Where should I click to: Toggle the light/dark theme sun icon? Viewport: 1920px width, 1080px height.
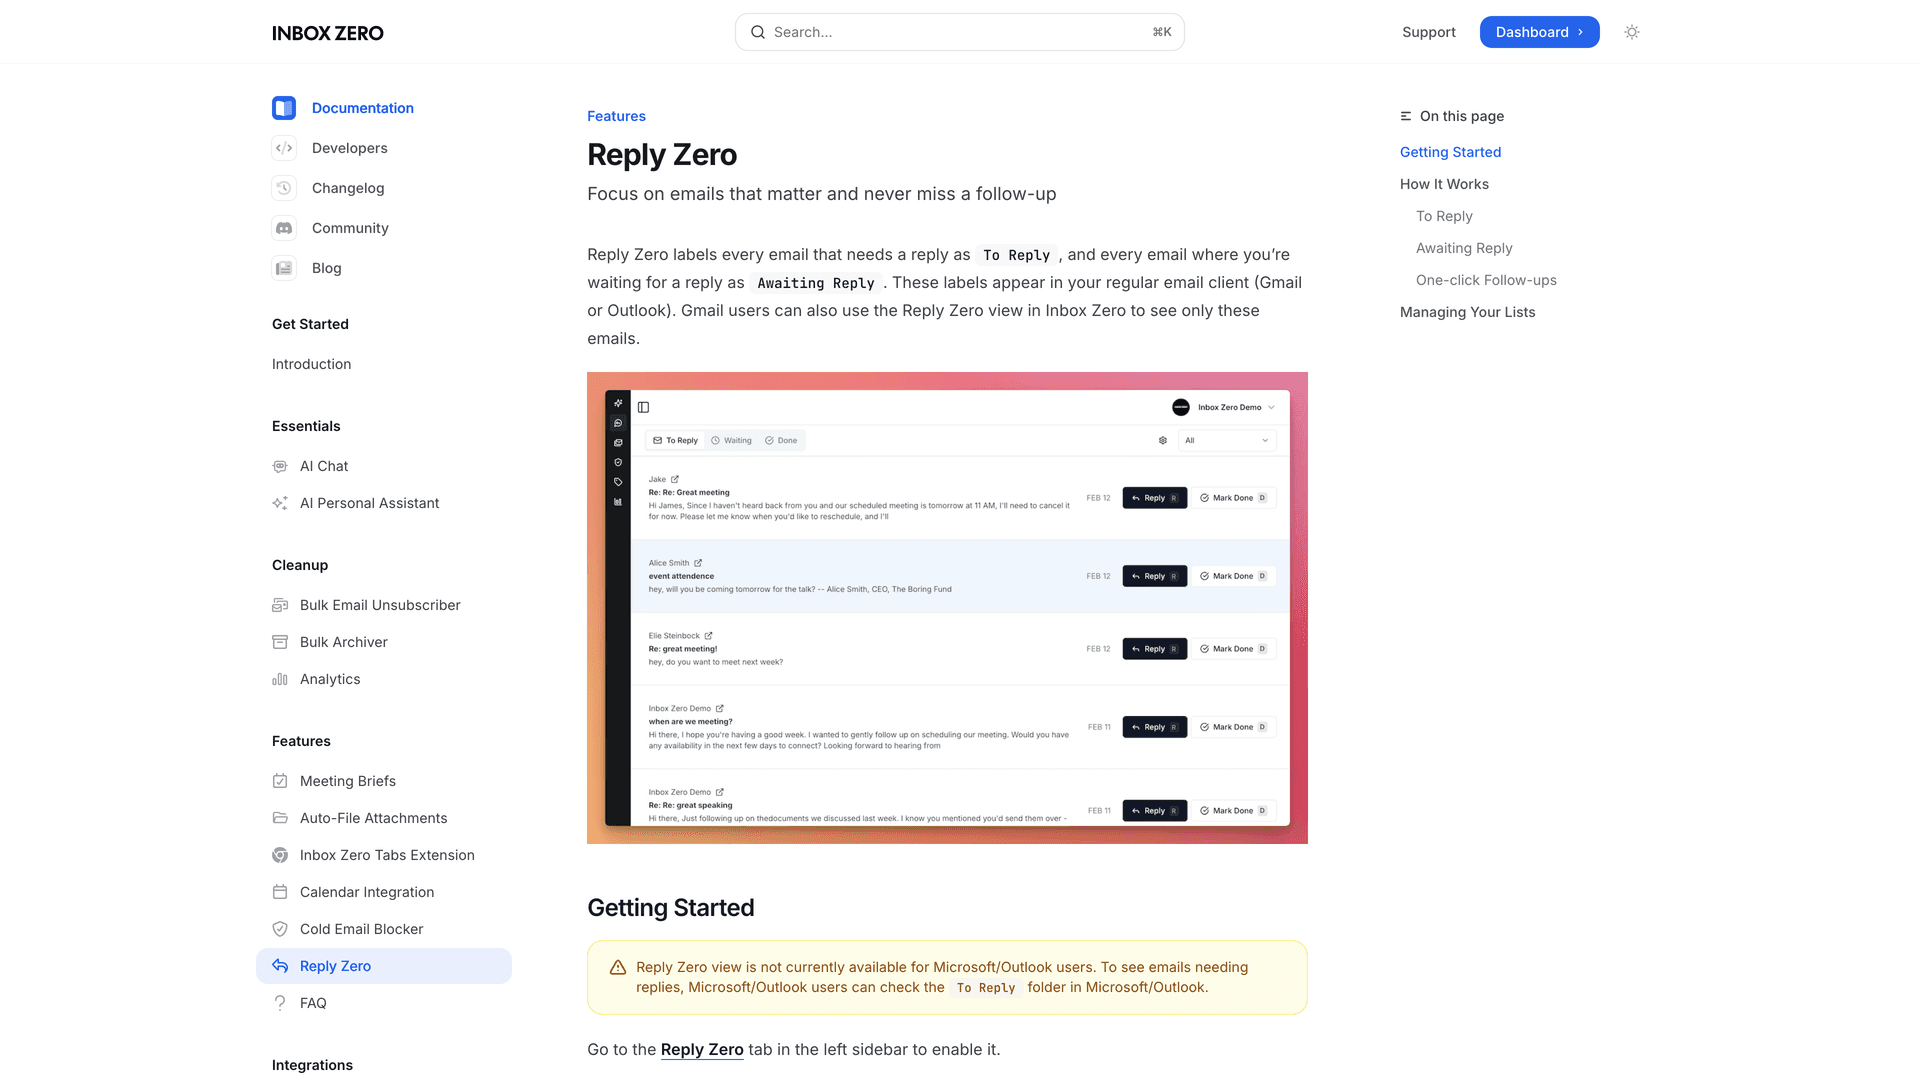1632,32
